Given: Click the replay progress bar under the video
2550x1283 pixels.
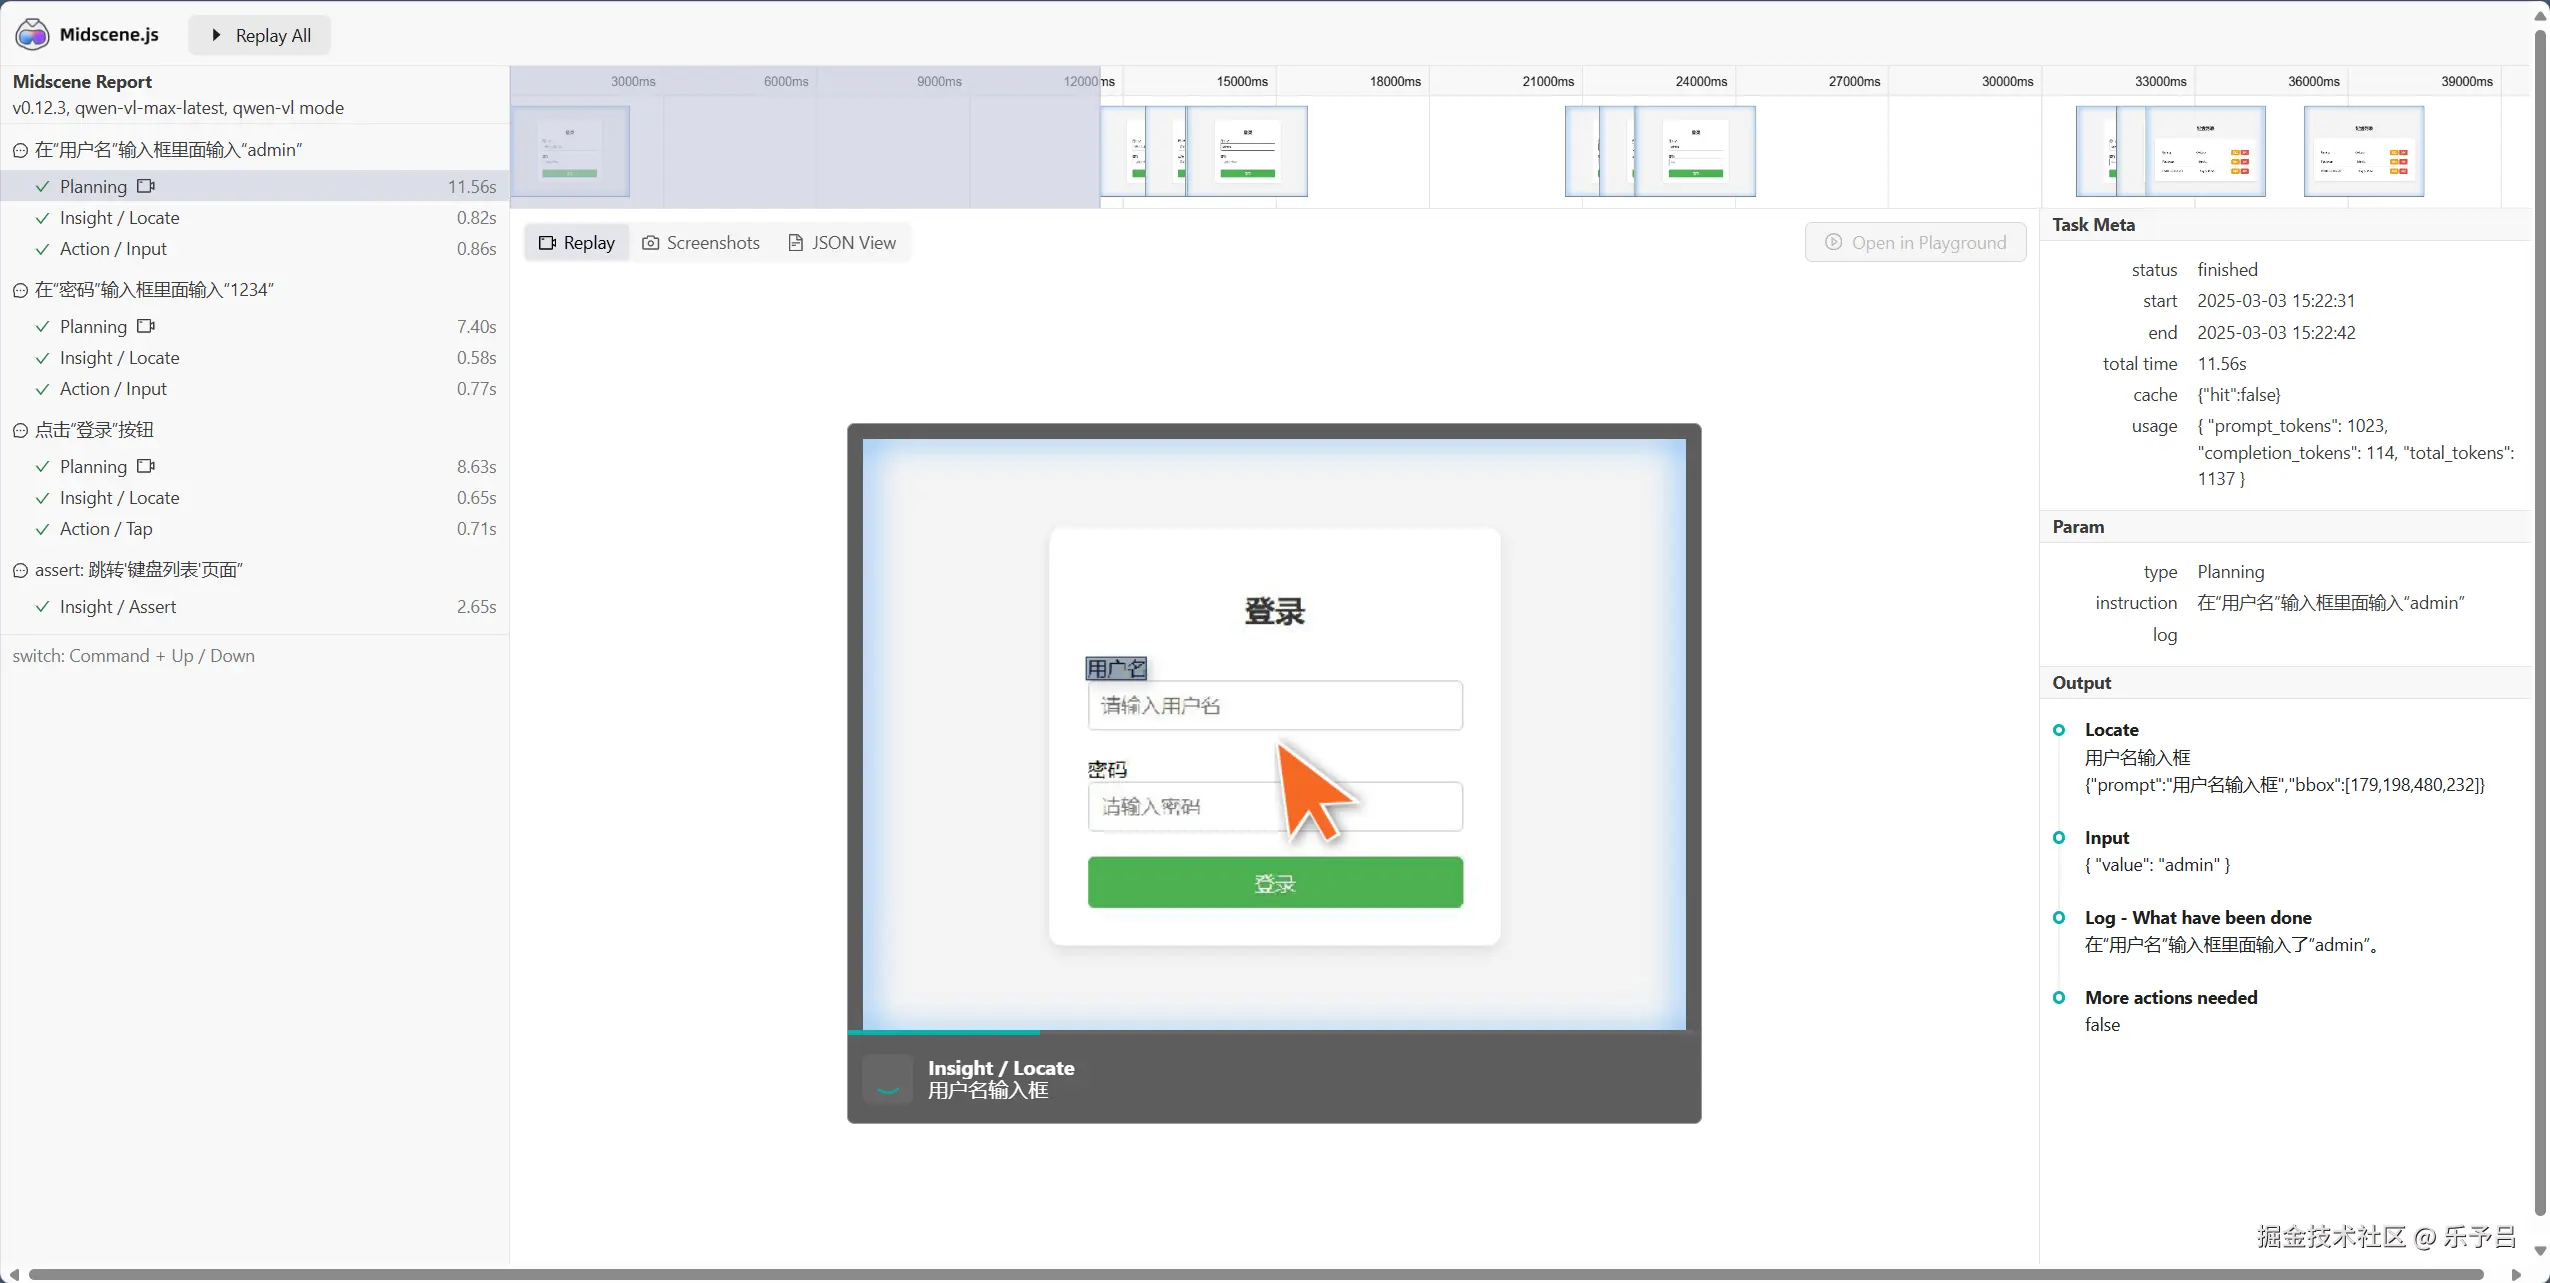Looking at the screenshot, I should click(1272, 1031).
